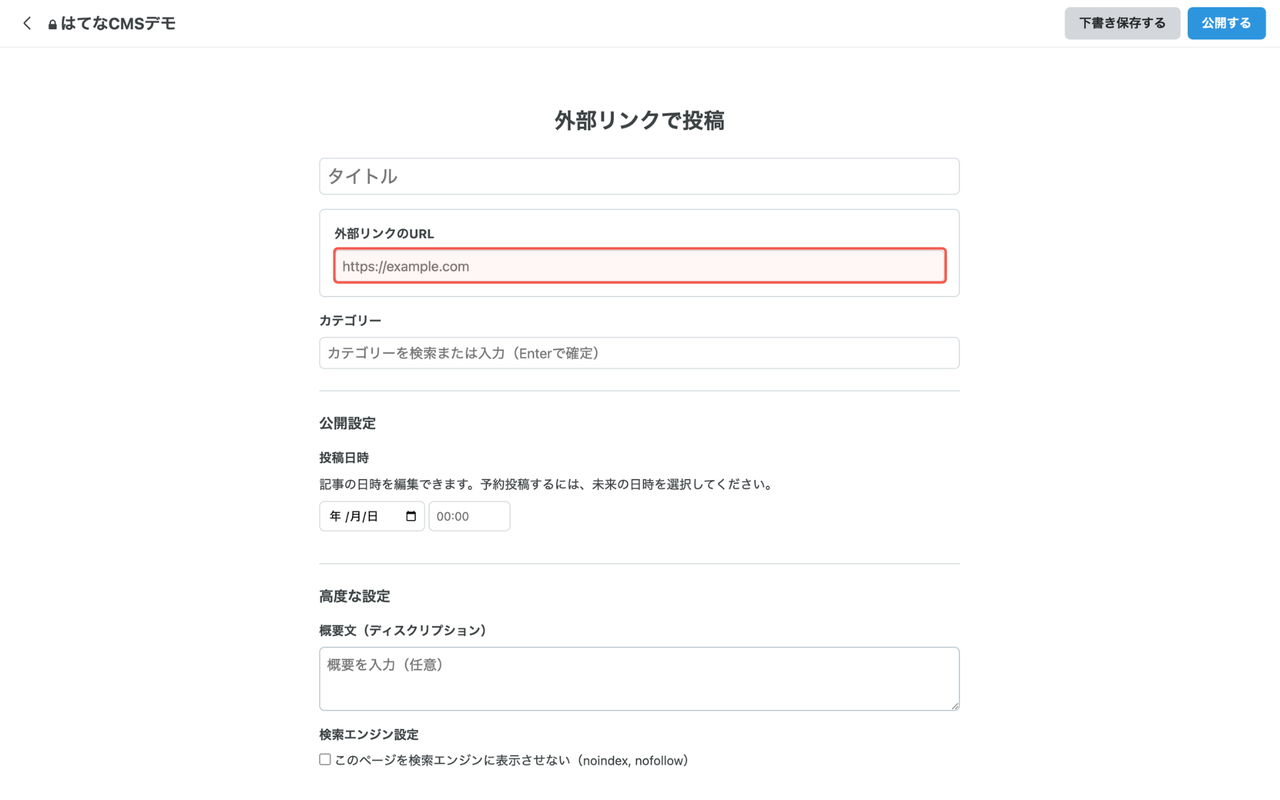Click the textarea resize grip corner
Image resolution: width=1280 pixels, height=800 pixels.
(955, 706)
